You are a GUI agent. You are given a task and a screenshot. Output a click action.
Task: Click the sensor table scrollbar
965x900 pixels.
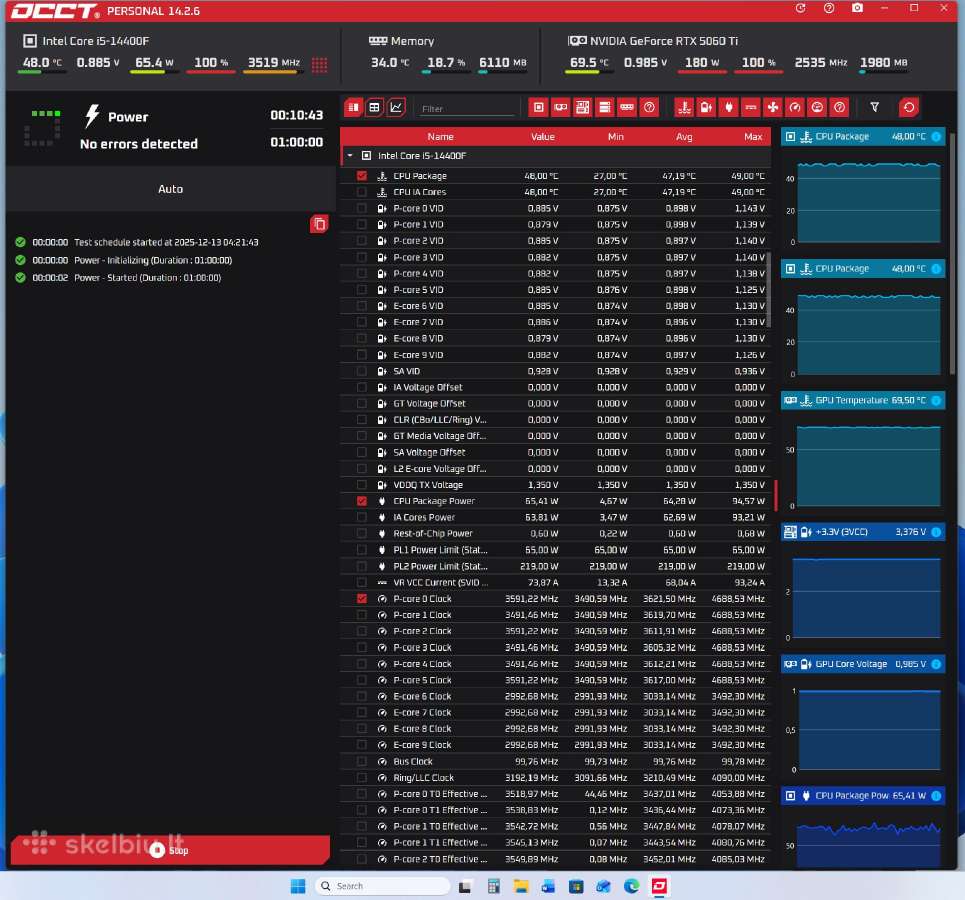pyautogui.click(x=769, y=289)
